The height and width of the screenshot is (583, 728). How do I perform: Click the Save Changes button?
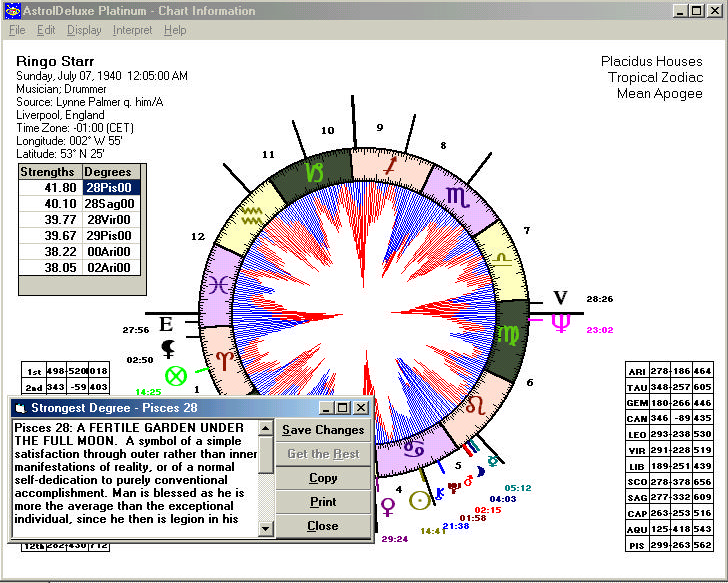click(x=323, y=430)
